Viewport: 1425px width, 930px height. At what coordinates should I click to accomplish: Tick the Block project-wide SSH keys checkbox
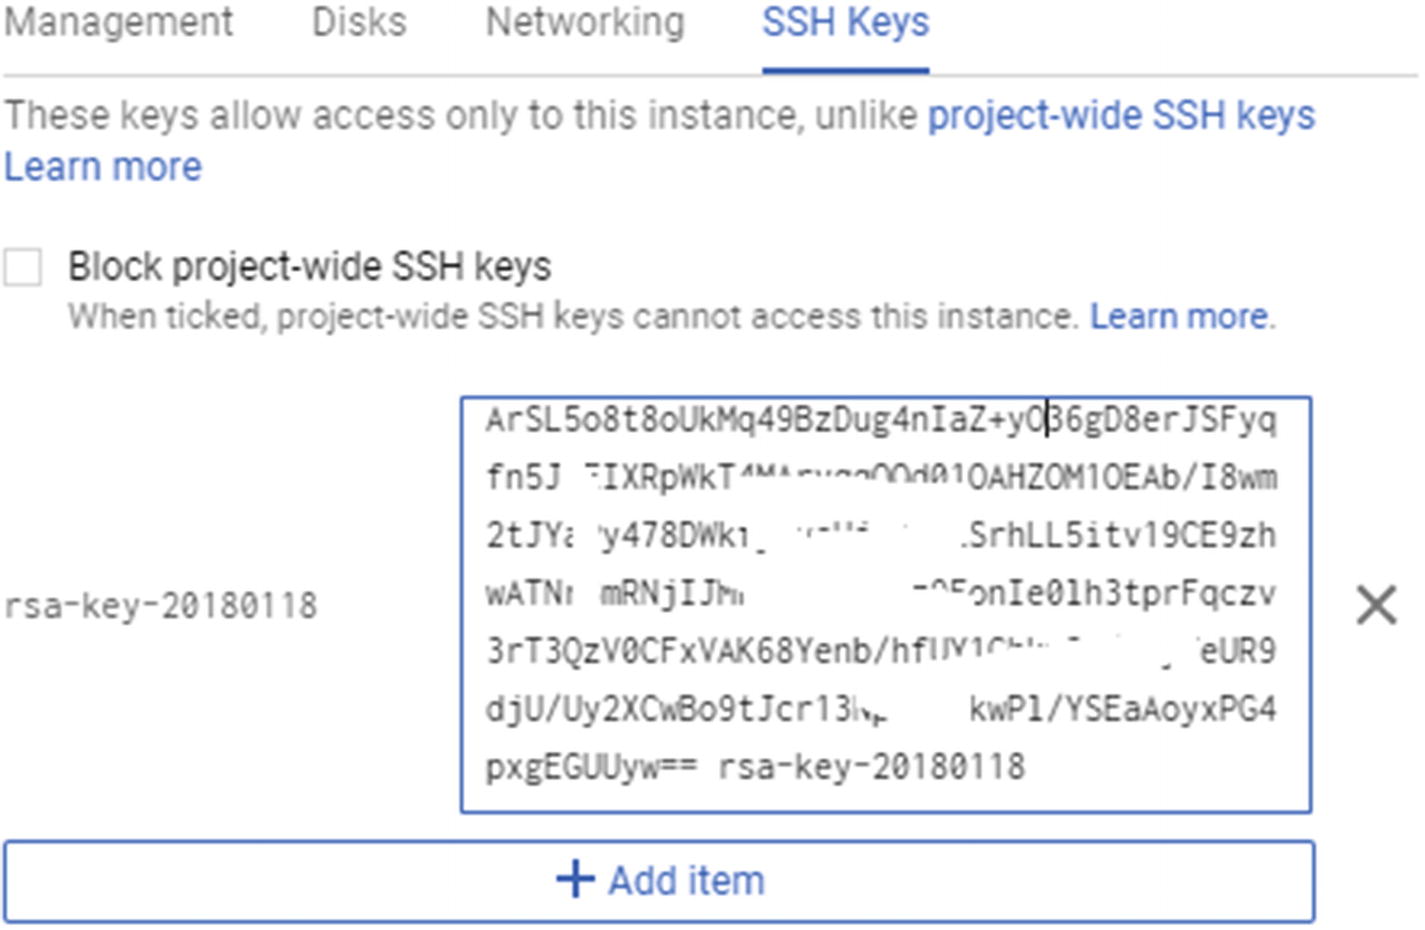[23, 268]
